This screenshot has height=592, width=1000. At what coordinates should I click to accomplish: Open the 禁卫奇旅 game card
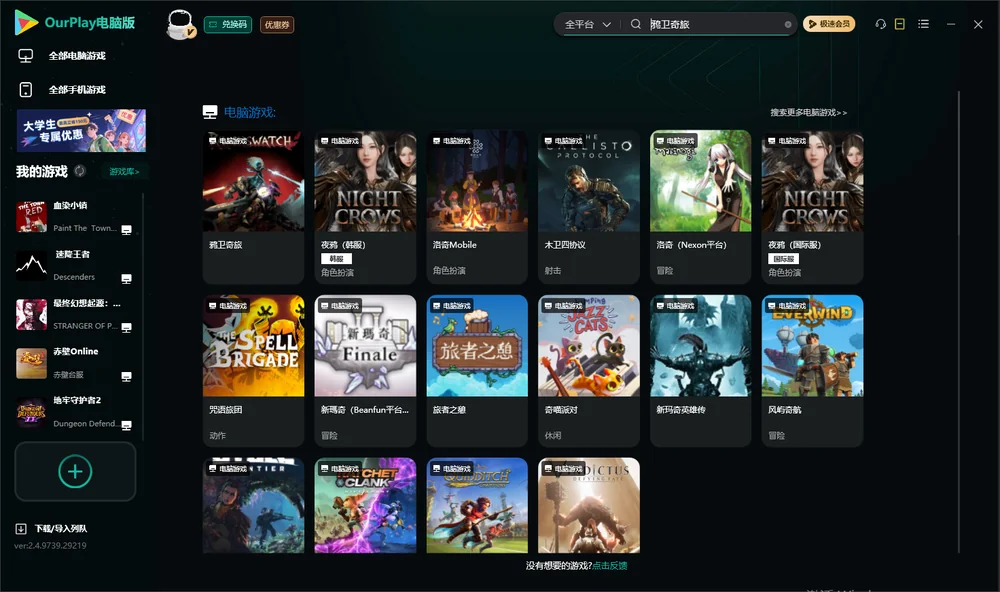coord(253,207)
